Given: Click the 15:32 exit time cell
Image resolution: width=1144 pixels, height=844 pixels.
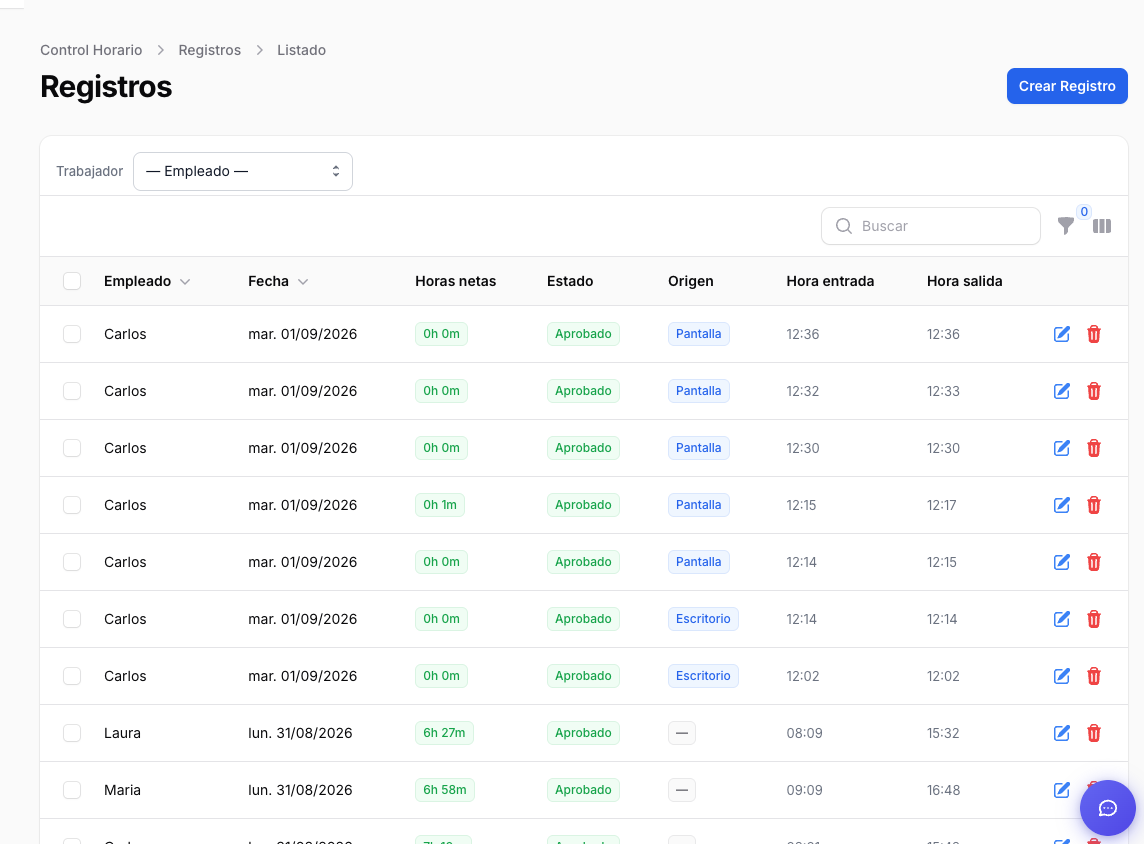Looking at the screenshot, I should pos(943,733).
